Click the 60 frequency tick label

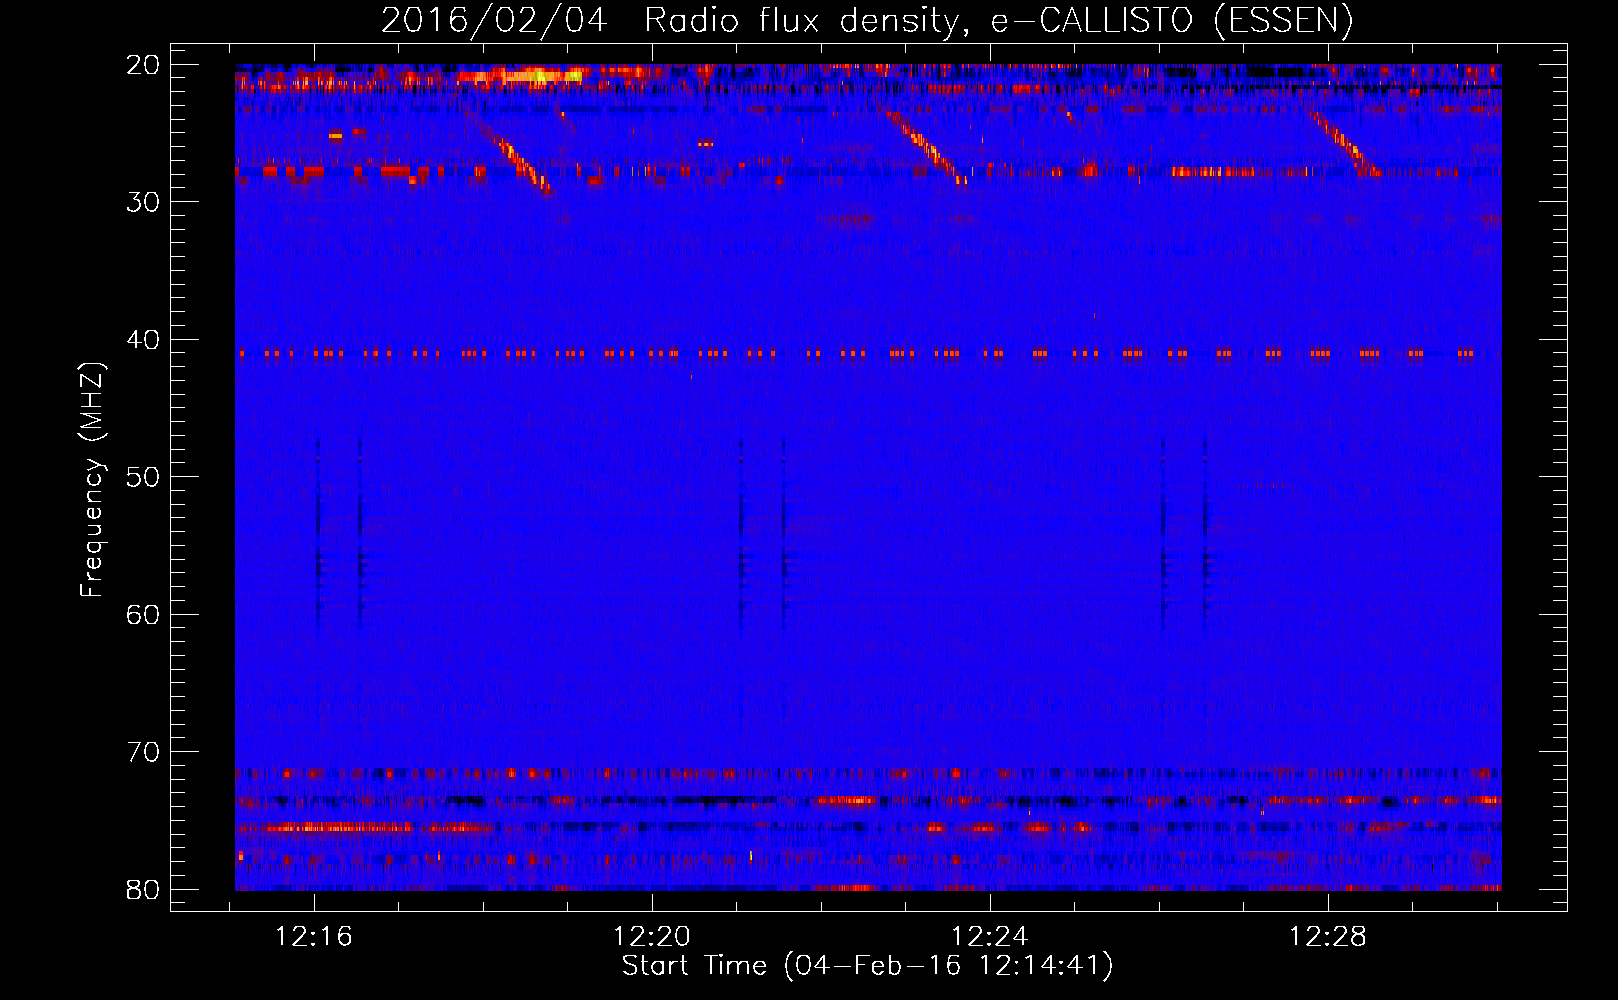coord(143,615)
